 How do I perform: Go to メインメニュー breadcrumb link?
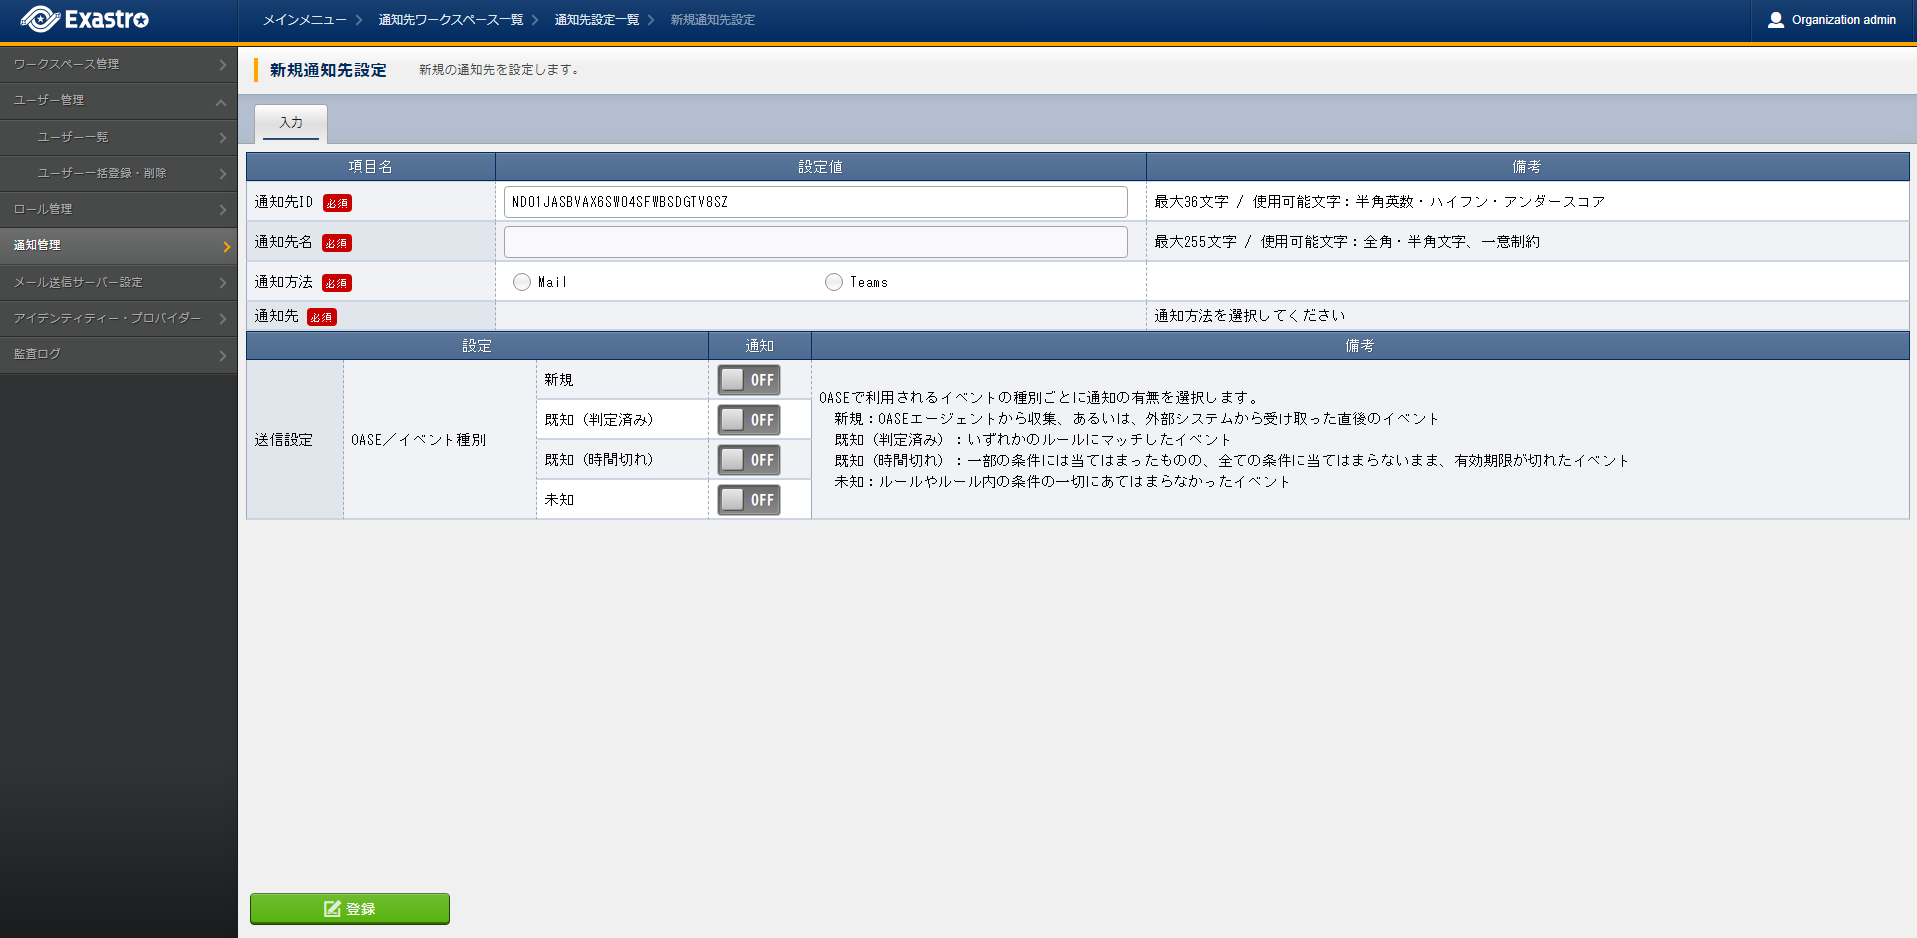coord(304,20)
